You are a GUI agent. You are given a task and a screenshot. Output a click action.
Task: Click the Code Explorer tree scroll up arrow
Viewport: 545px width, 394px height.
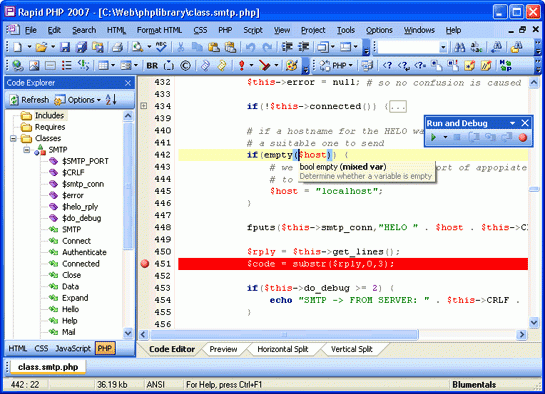(128, 116)
